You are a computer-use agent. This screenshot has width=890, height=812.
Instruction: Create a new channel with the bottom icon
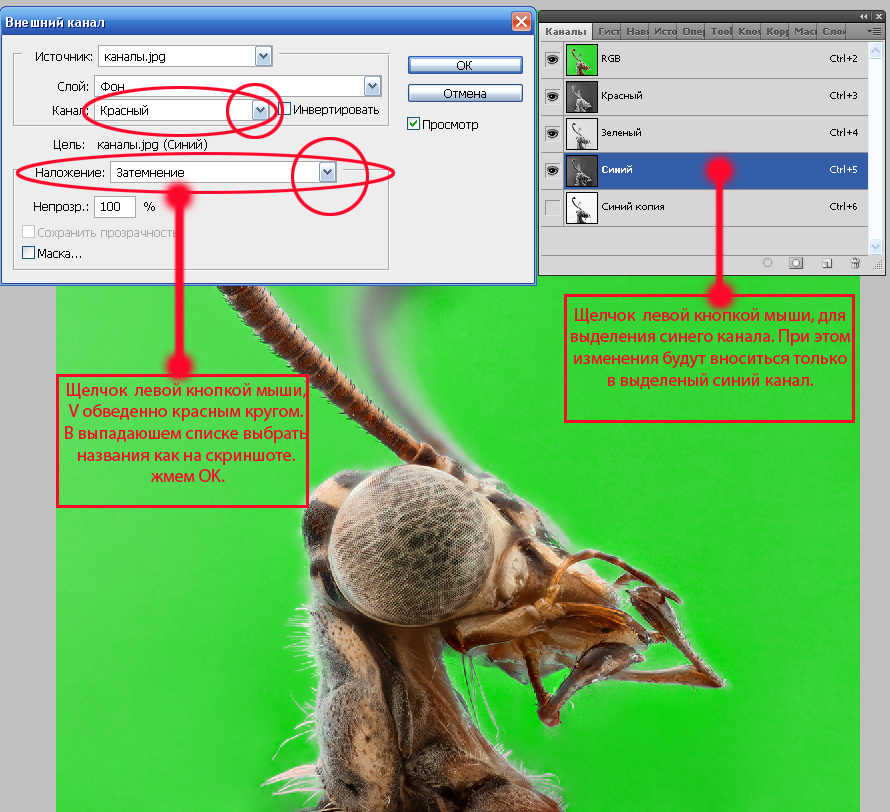pyautogui.click(x=827, y=263)
